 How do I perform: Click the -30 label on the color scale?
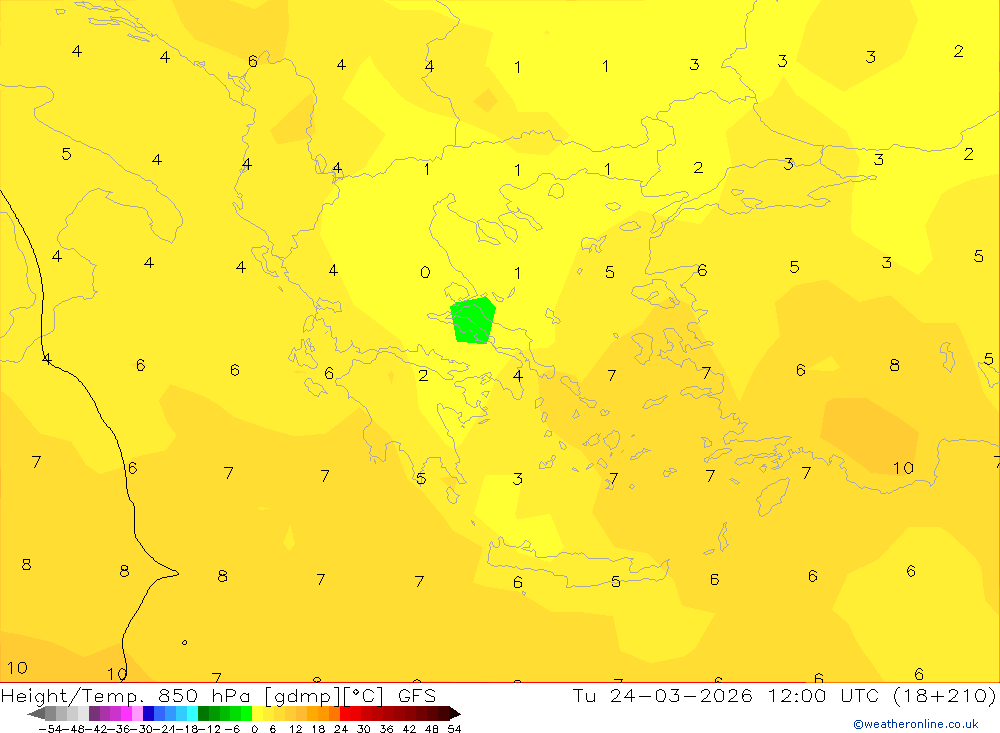142,729
